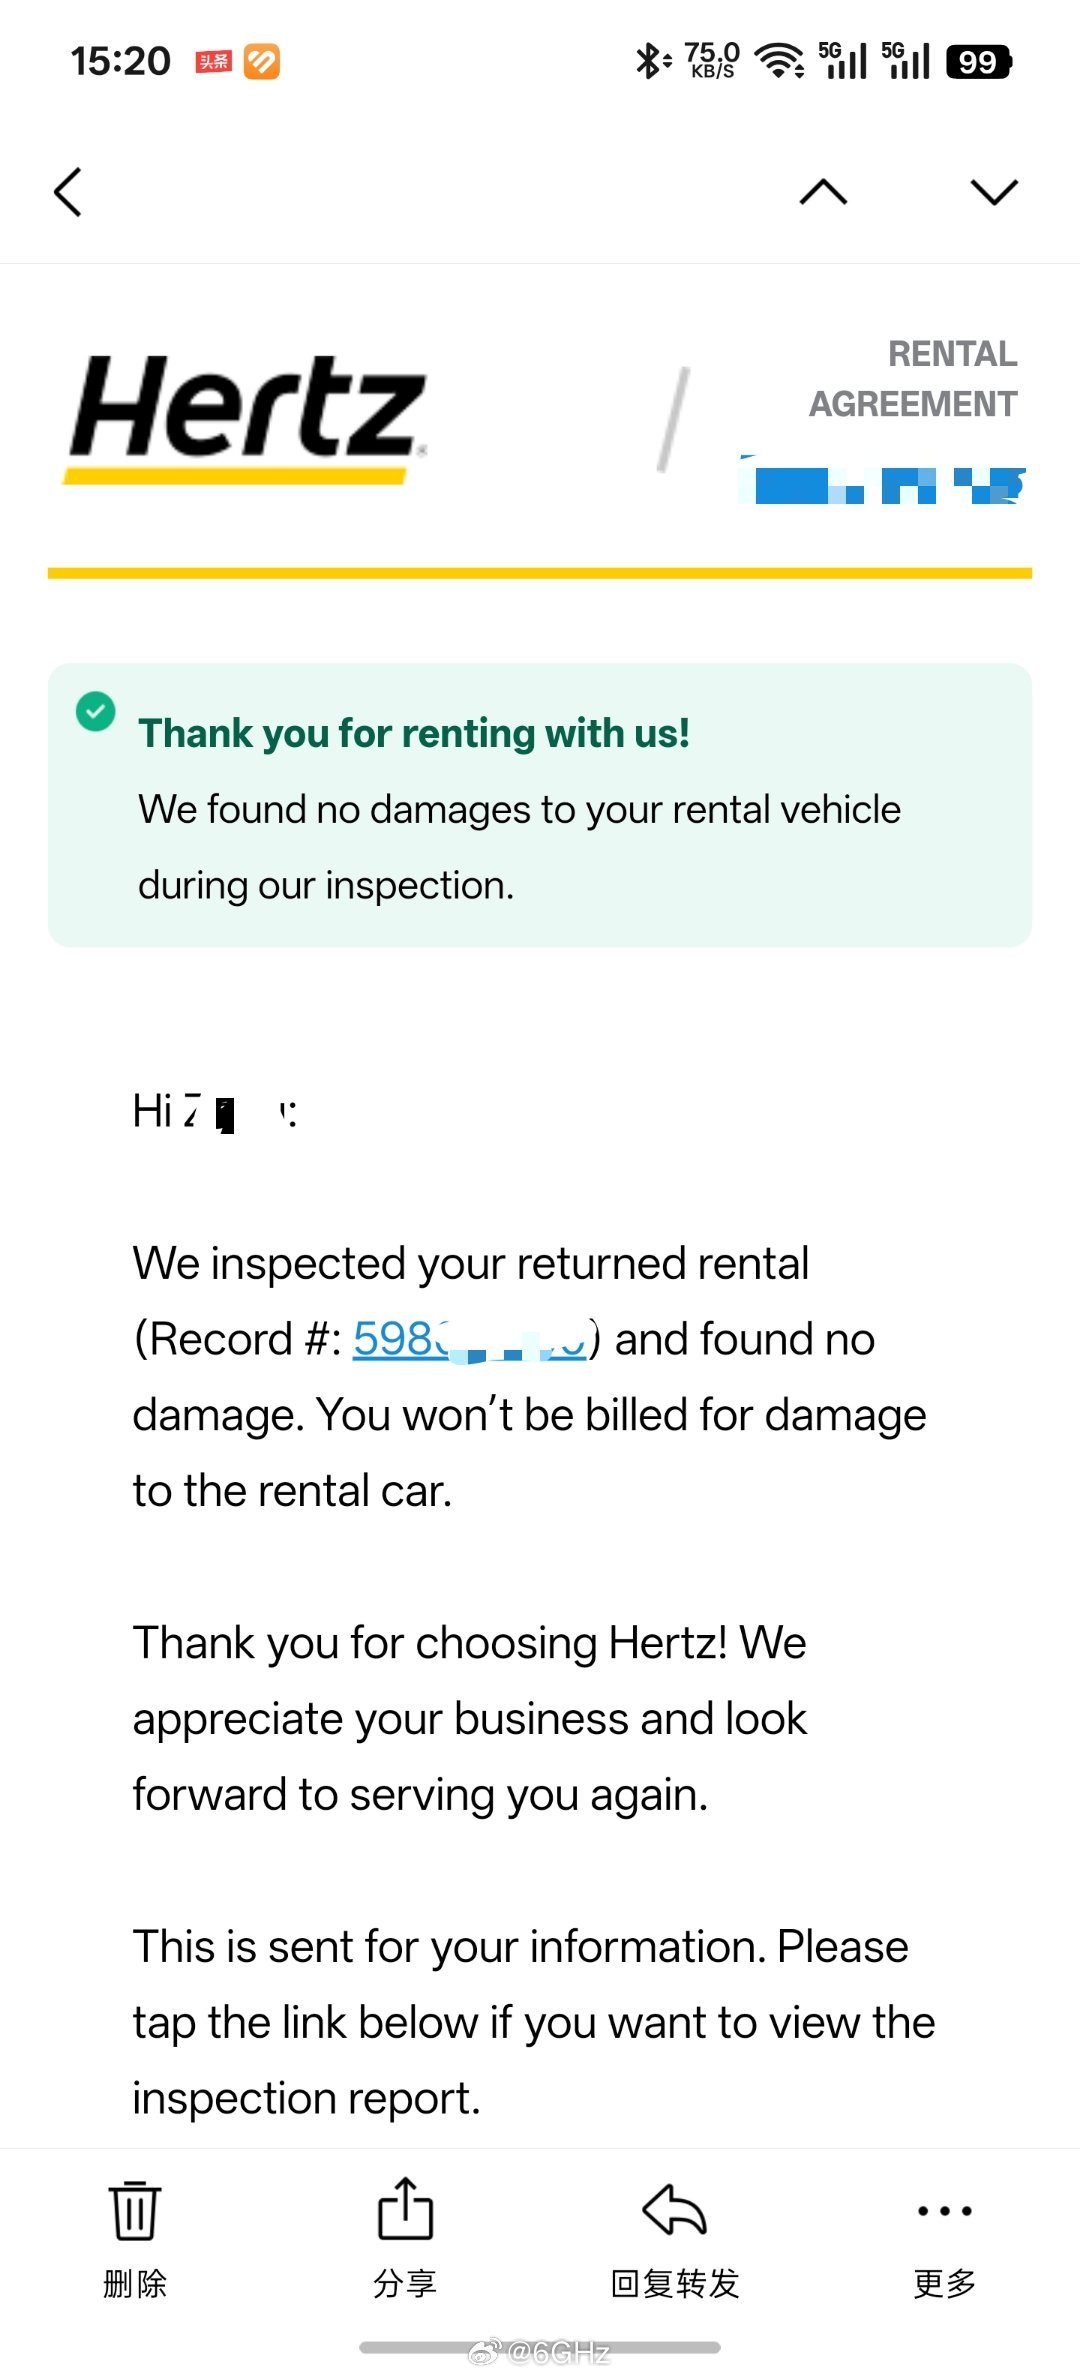1080x2376 pixels.
Task: Tap the trash delete icon
Action: 135,2210
